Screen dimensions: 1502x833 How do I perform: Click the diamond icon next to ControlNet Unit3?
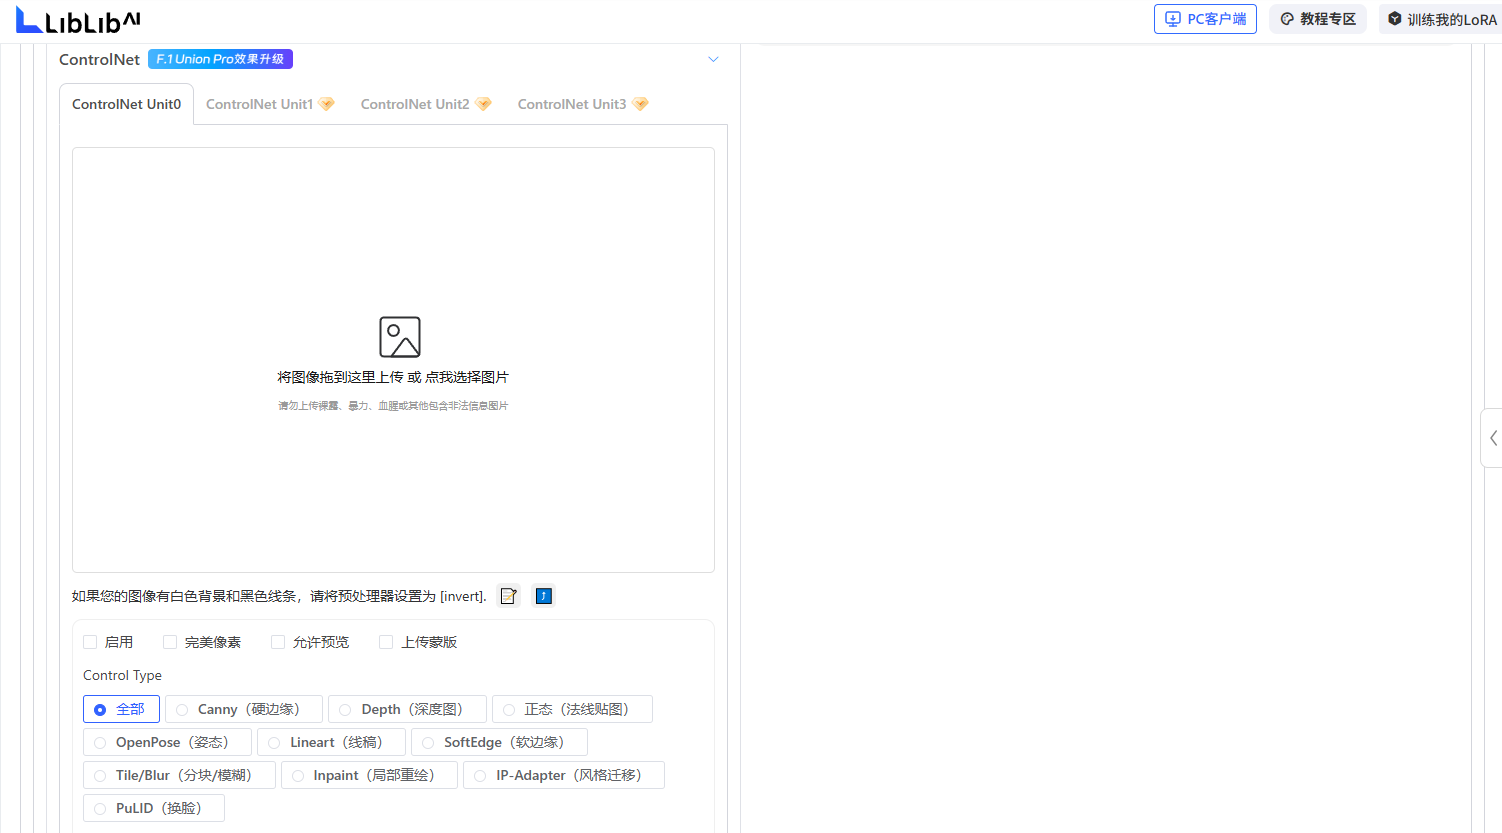coord(640,104)
